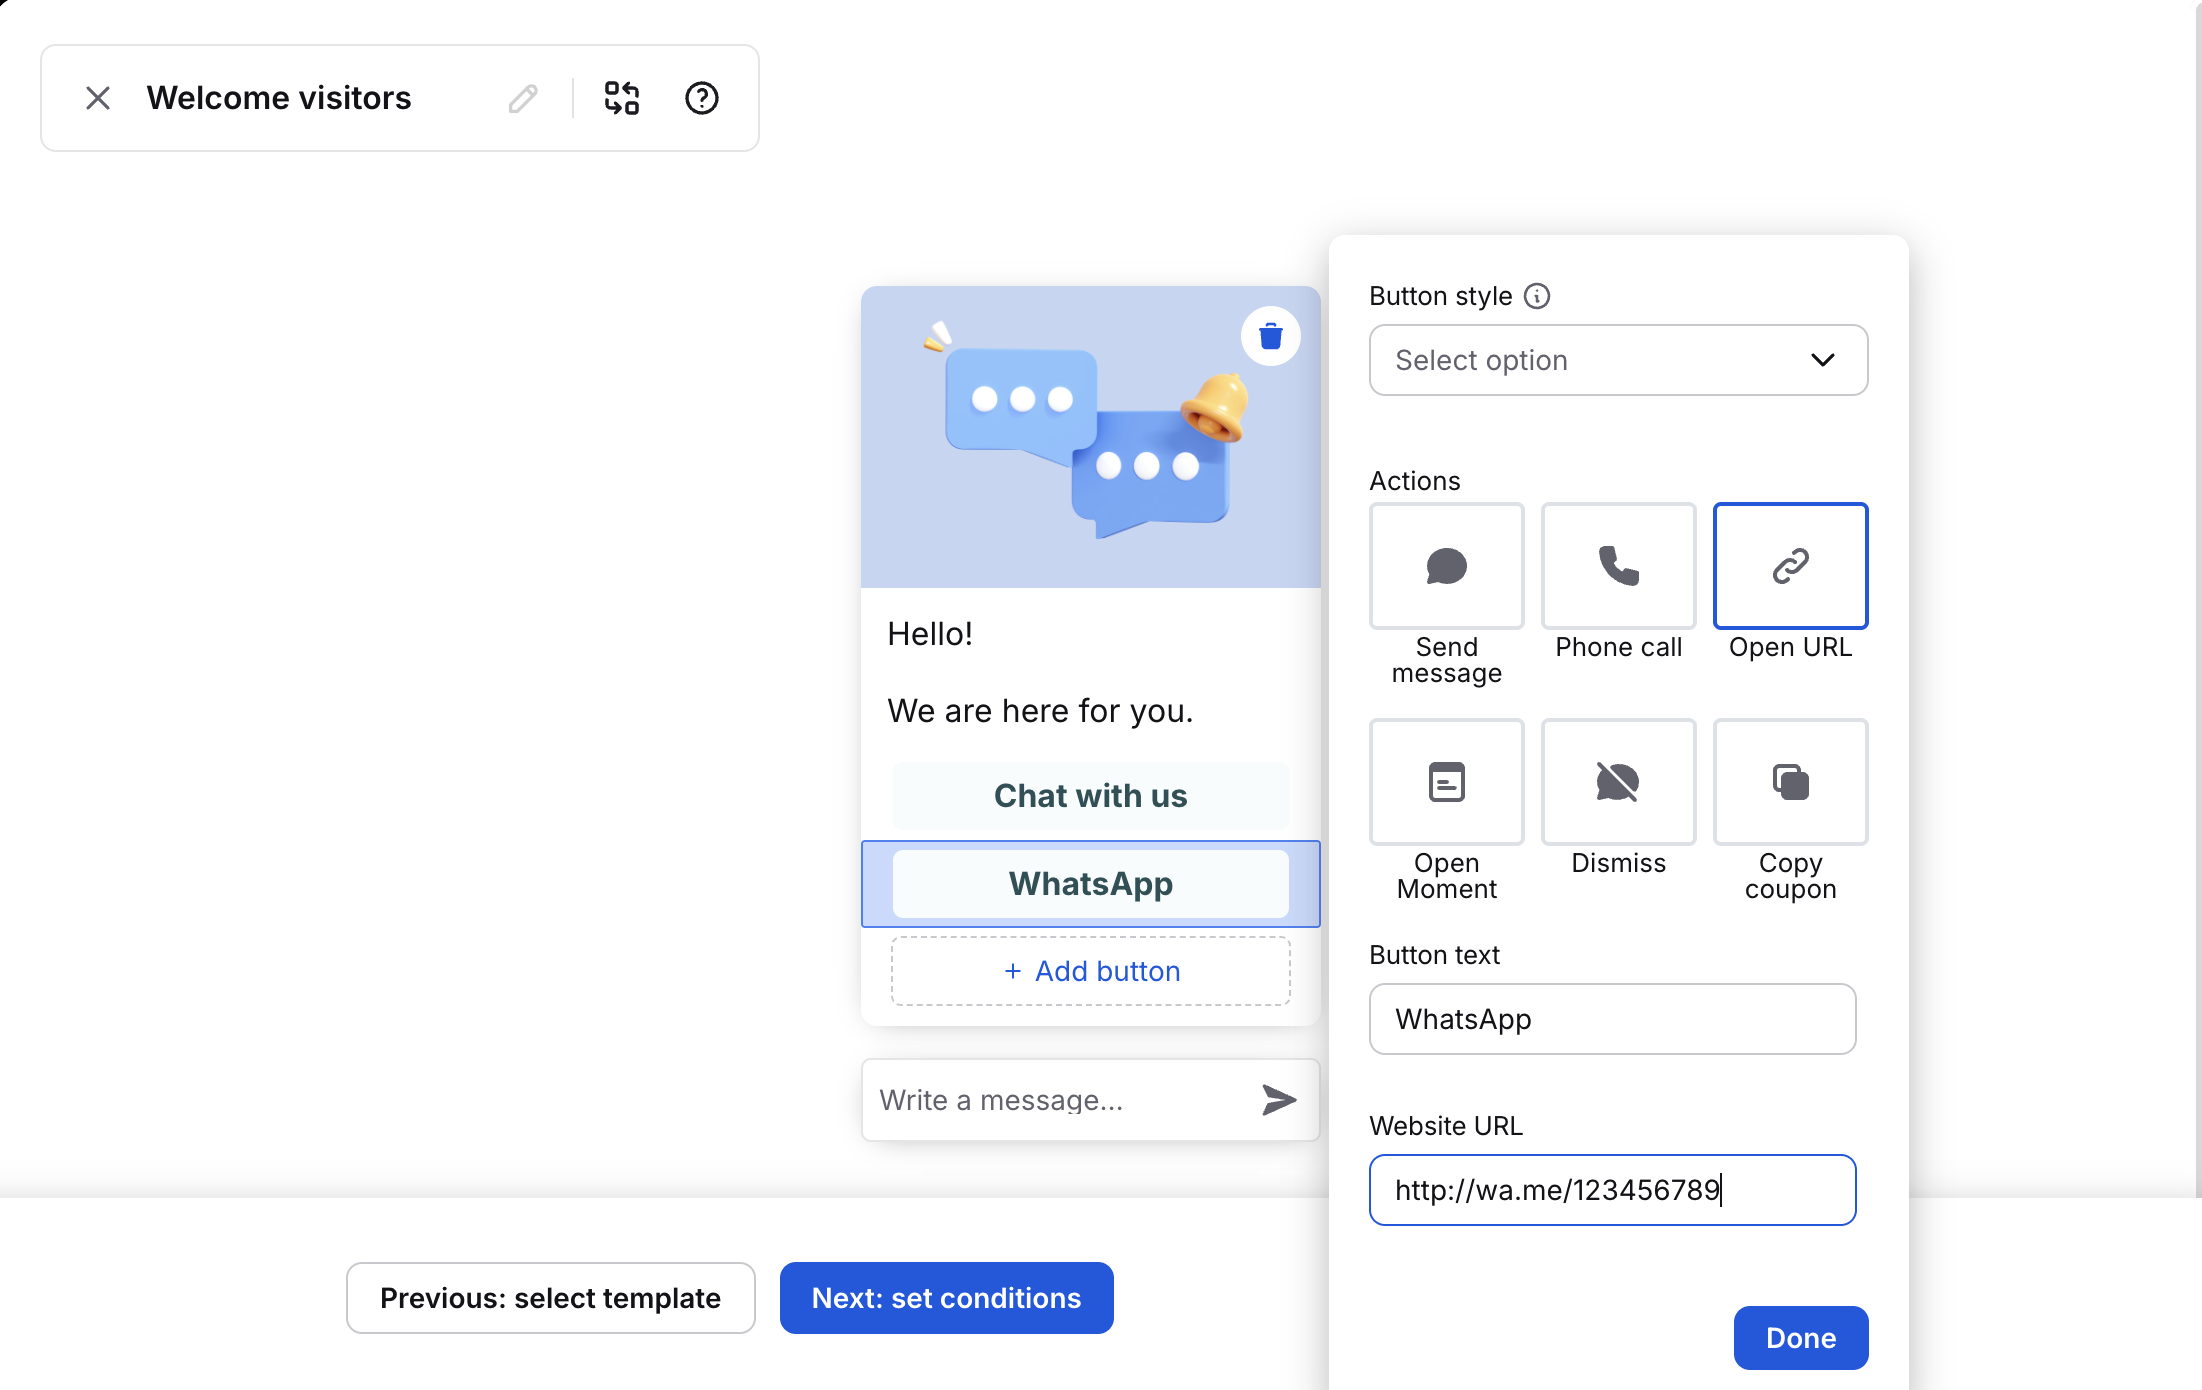Click the switch template icon in the header

(x=621, y=98)
